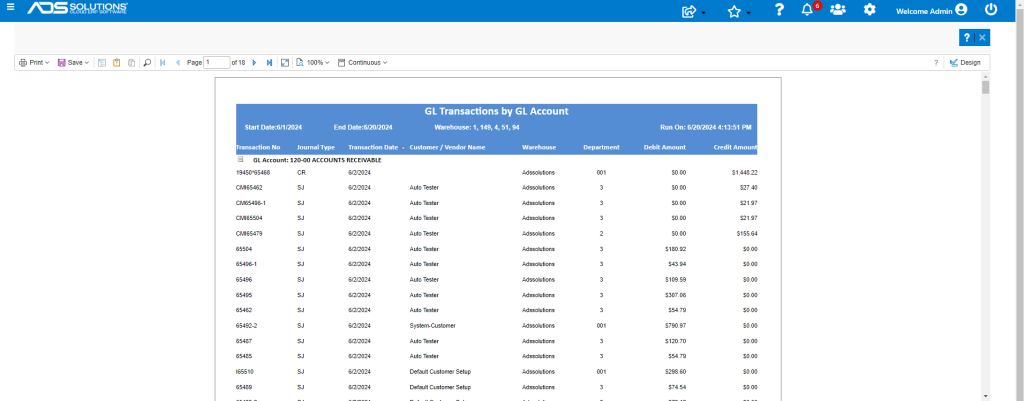Toggle full screen view
Image resolution: width=1024 pixels, height=401 pixels.
(285, 63)
